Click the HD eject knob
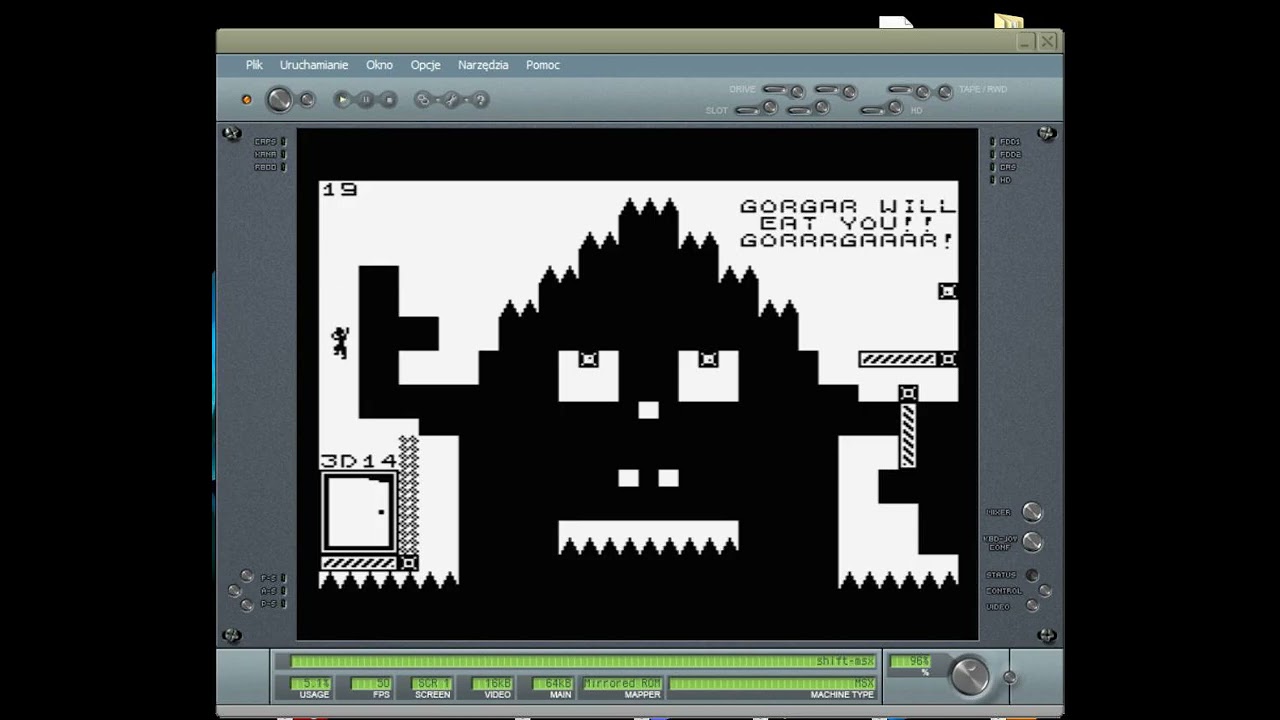This screenshot has height=720, width=1280. tap(895, 107)
